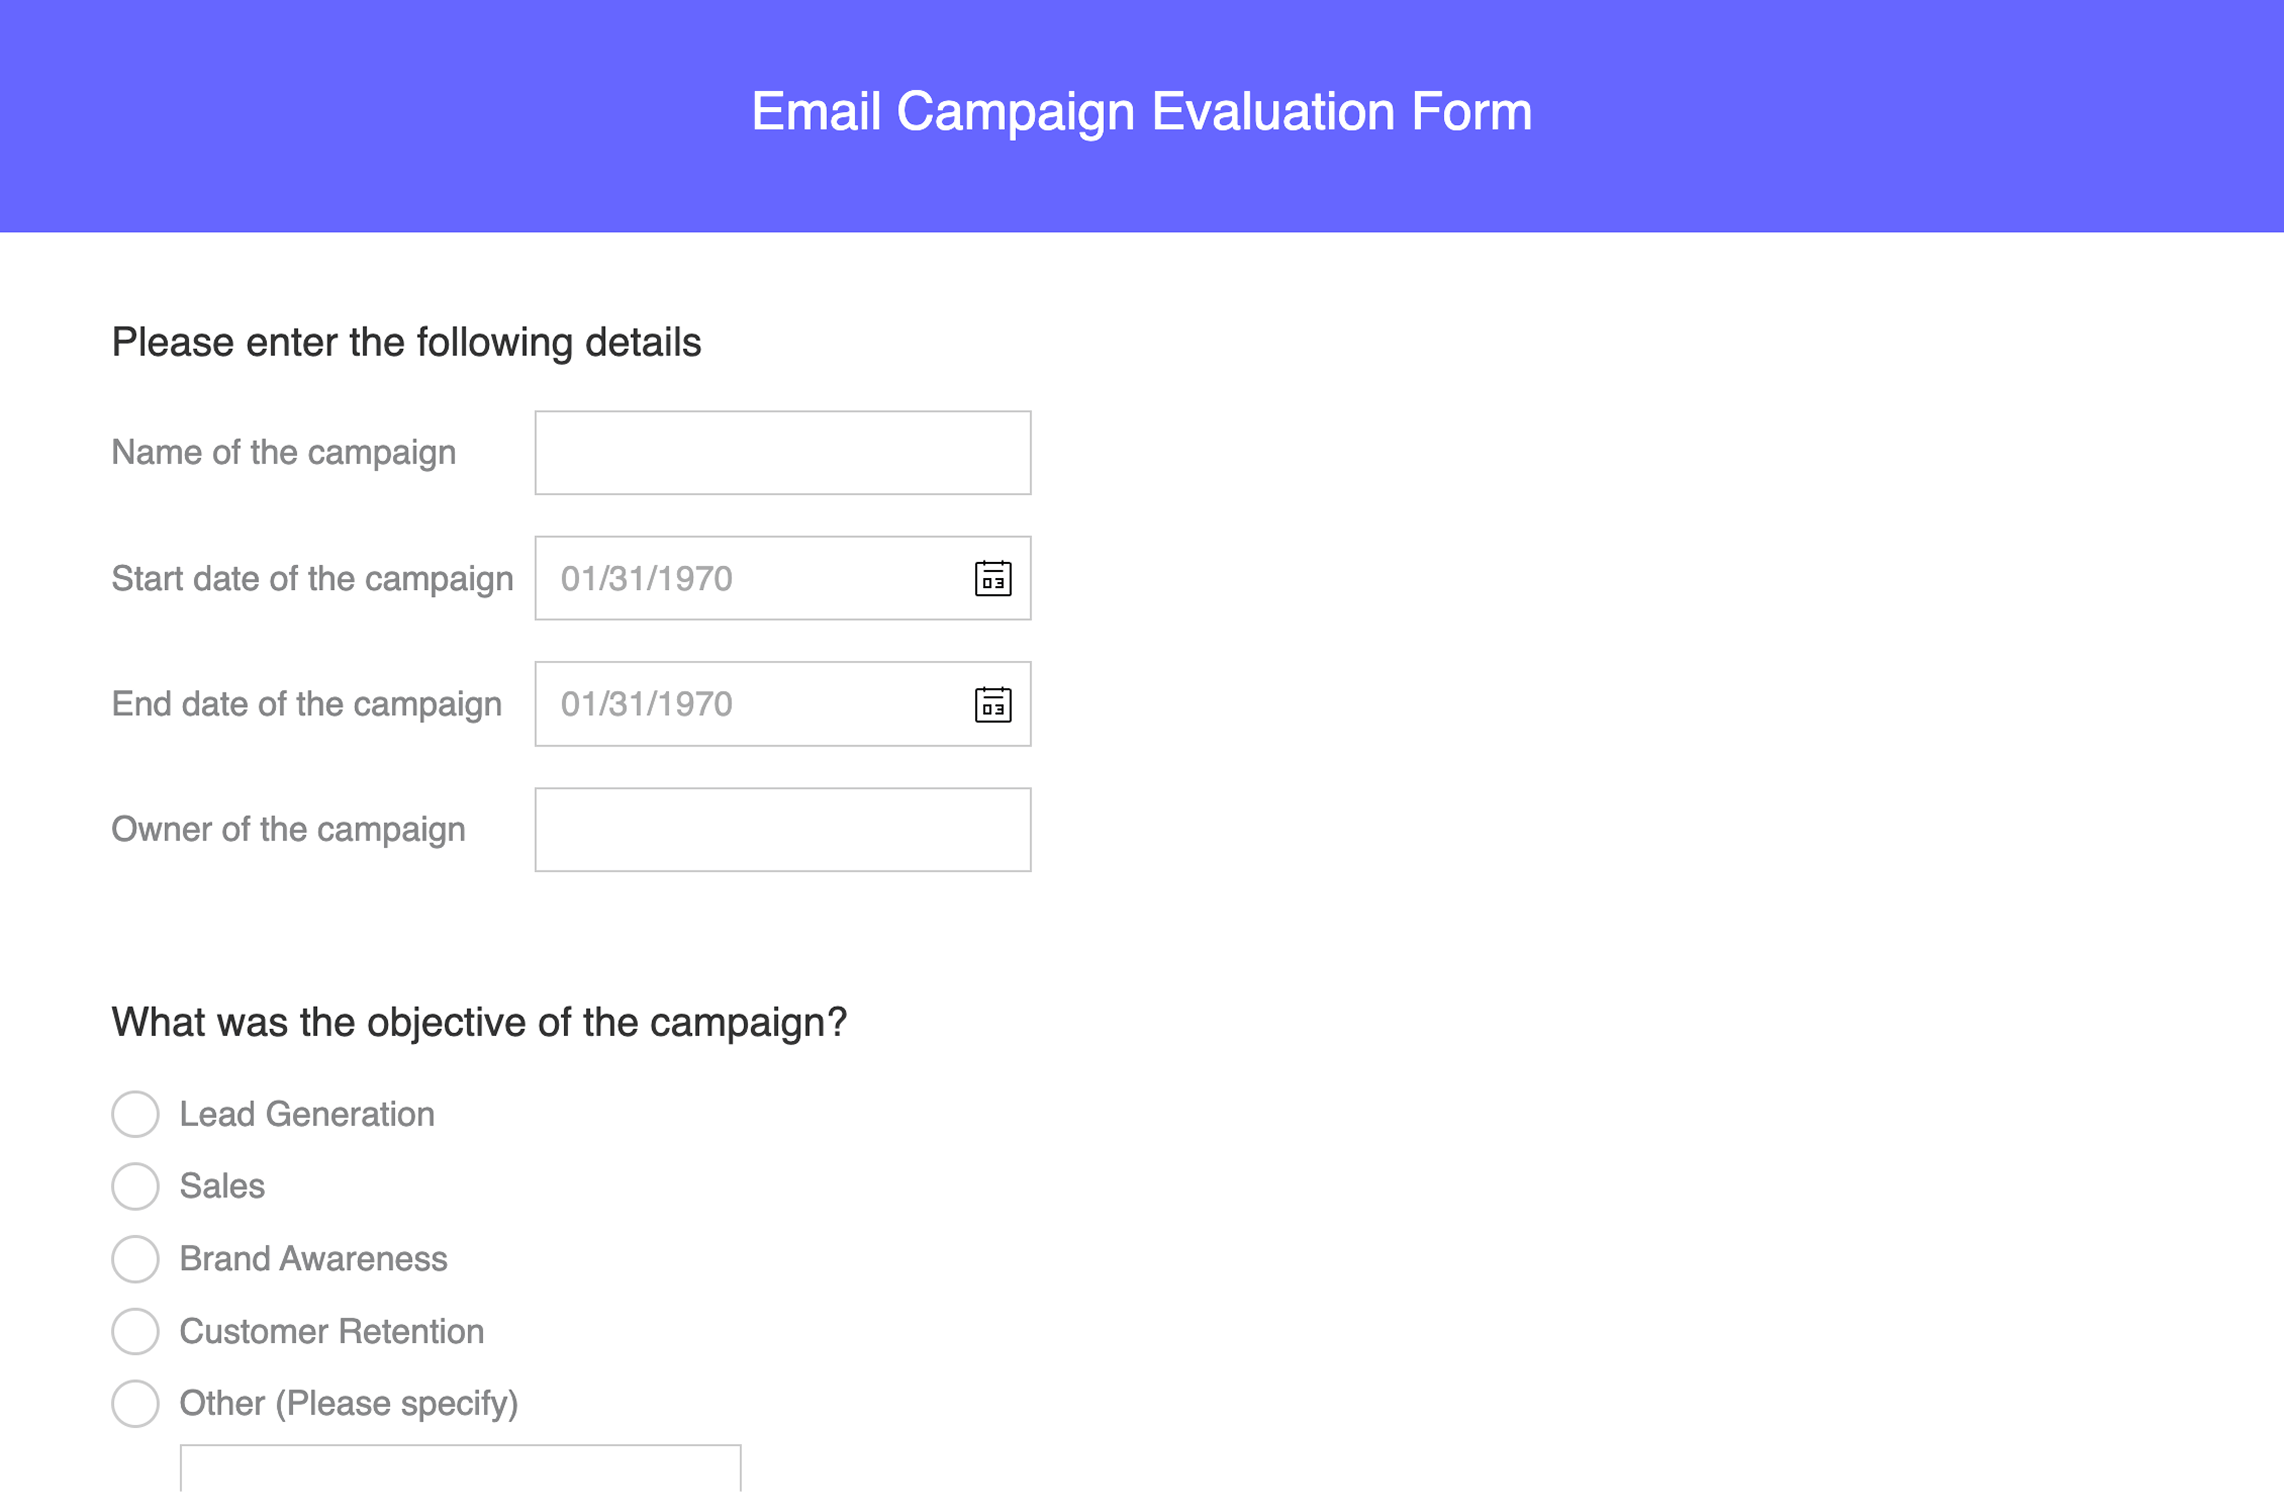This screenshot has width=2284, height=1492.
Task: Open the start date calendar picker
Action: [992, 577]
